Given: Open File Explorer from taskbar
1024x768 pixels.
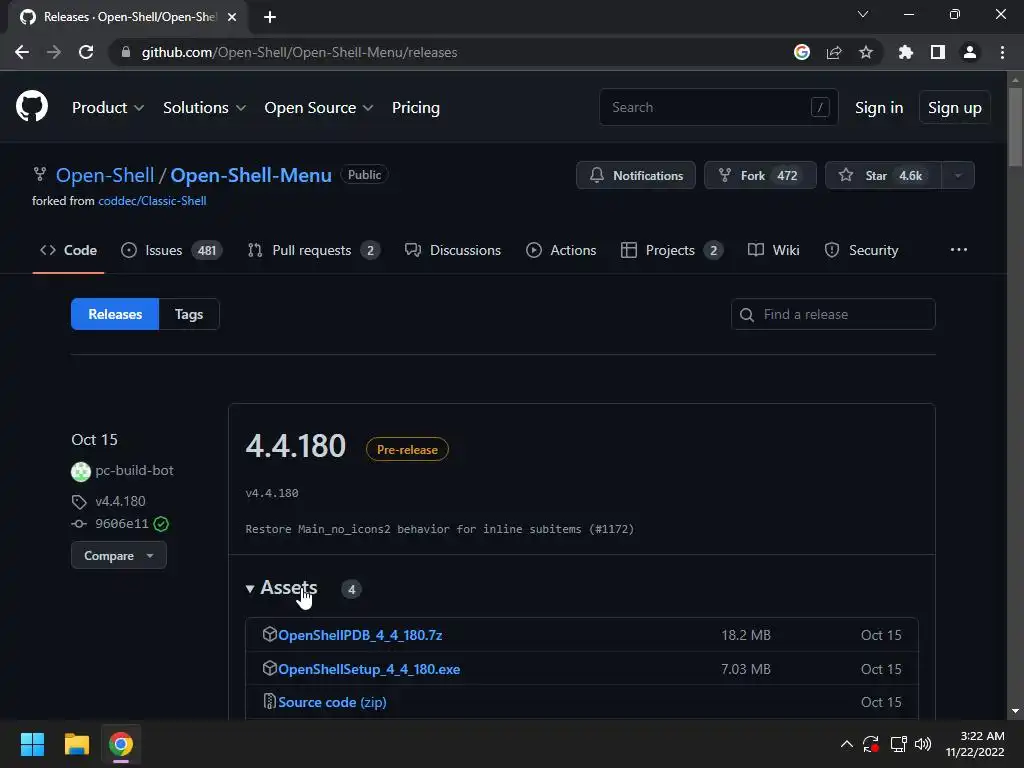Looking at the screenshot, I should tap(76, 744).
